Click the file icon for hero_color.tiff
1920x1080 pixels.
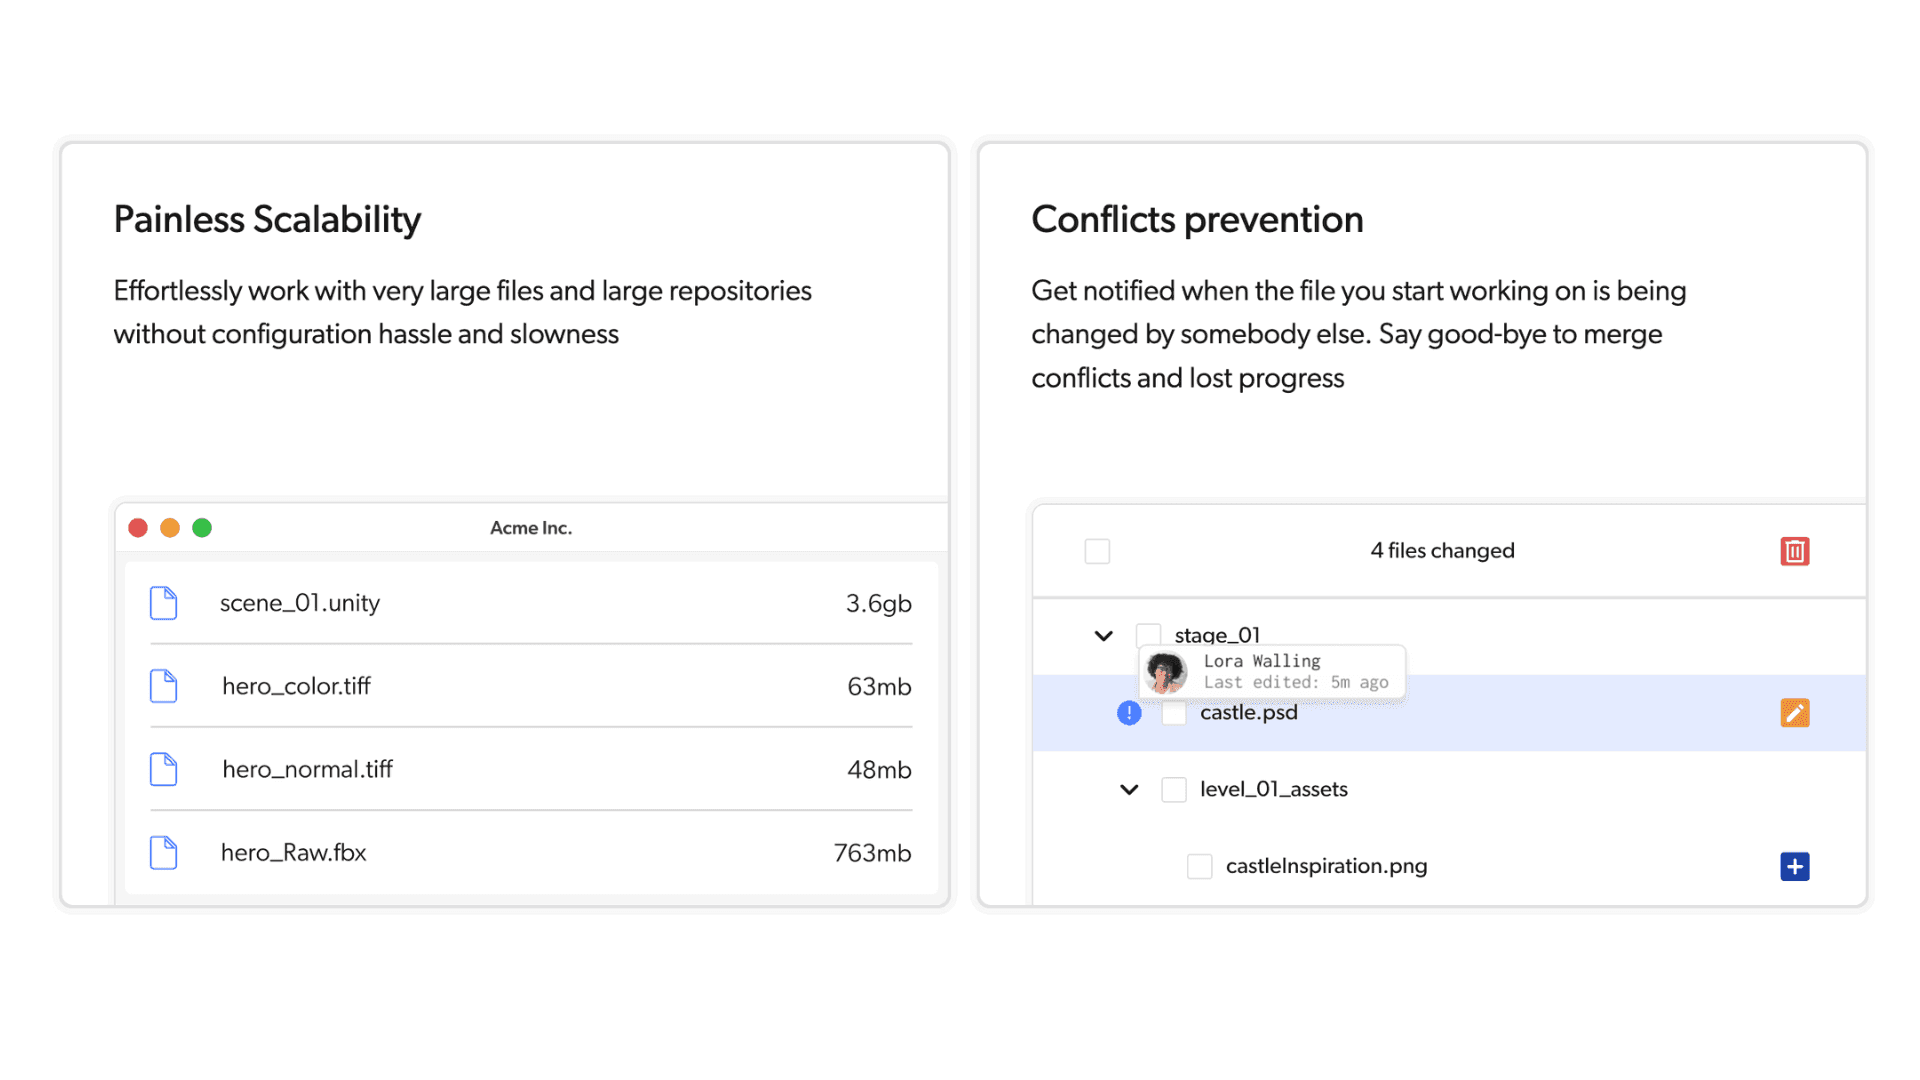[x=163, y=686]
